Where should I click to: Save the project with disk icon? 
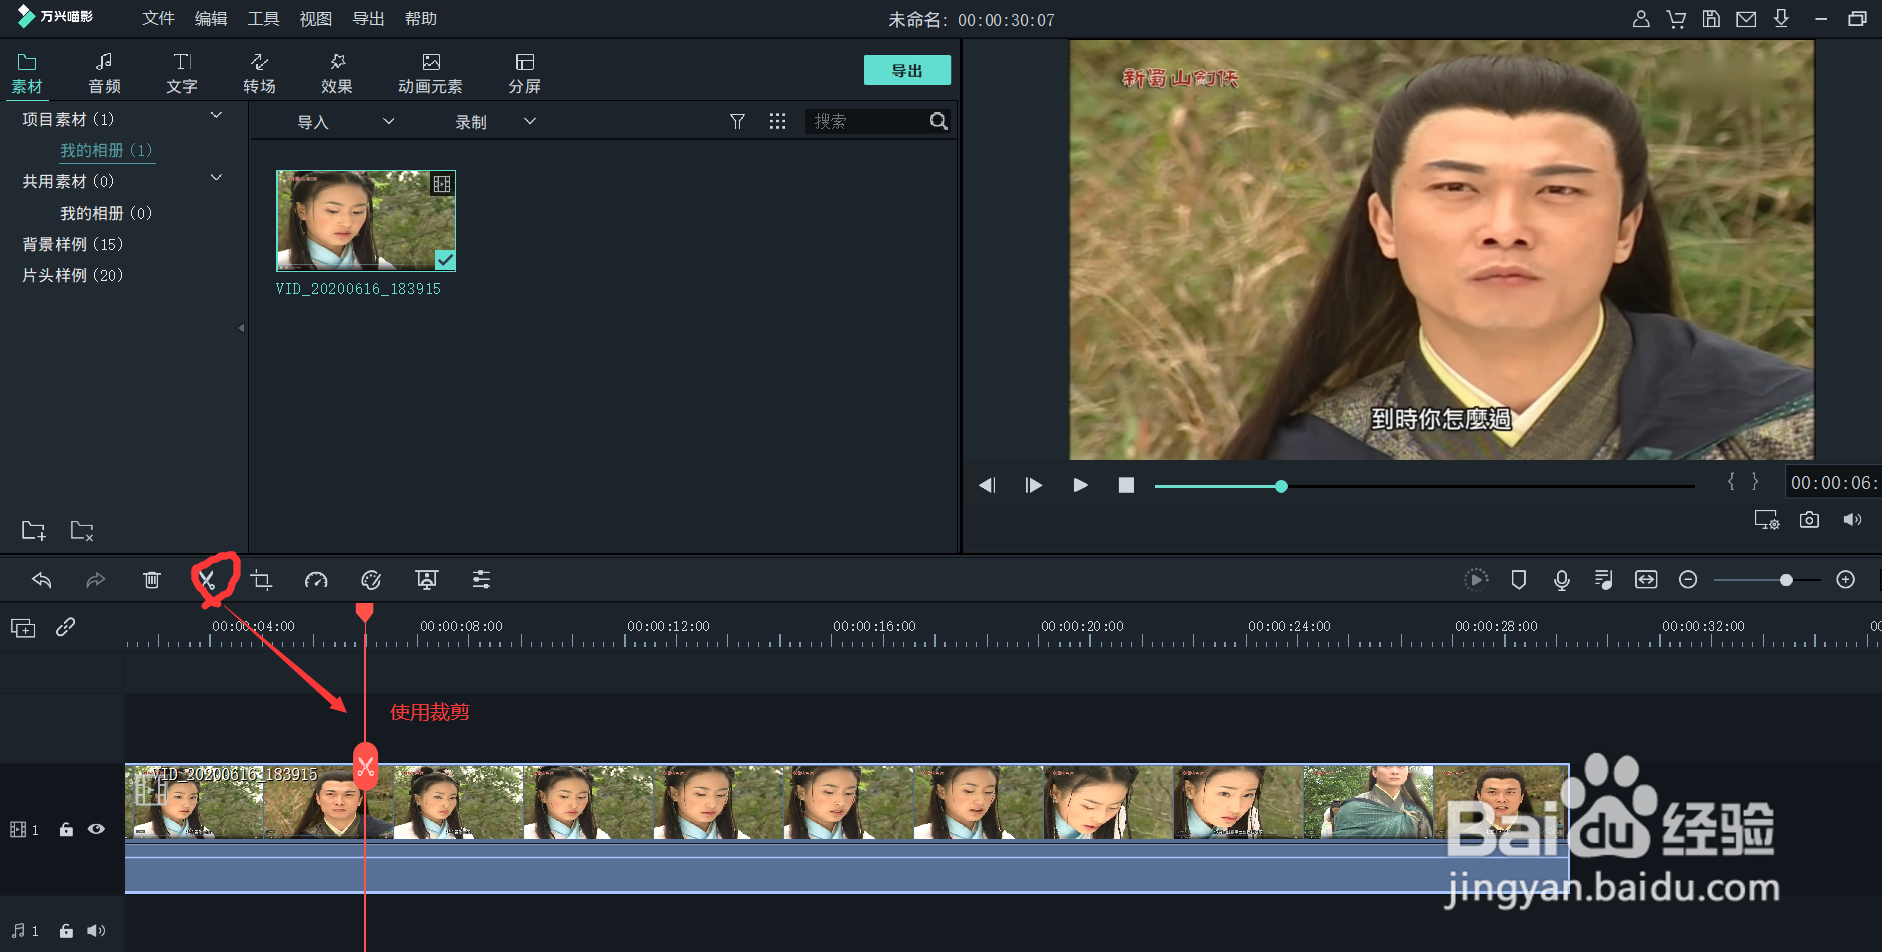click(x=1711, y=19)
